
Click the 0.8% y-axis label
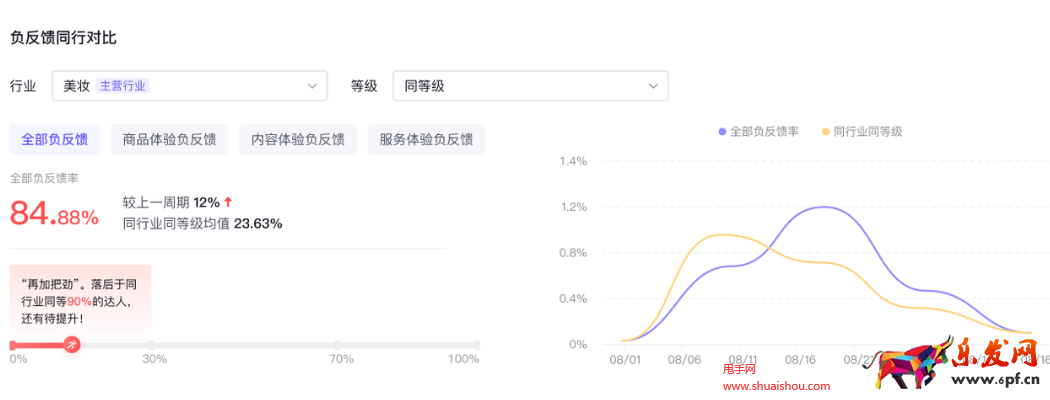tap(573, 253)
